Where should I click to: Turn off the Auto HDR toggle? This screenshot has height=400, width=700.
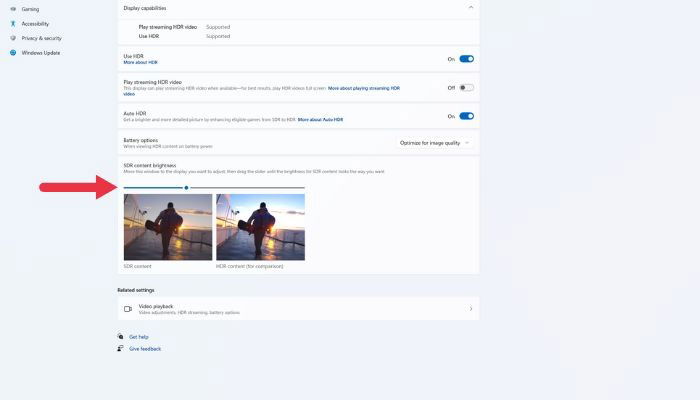click(467, 116)
